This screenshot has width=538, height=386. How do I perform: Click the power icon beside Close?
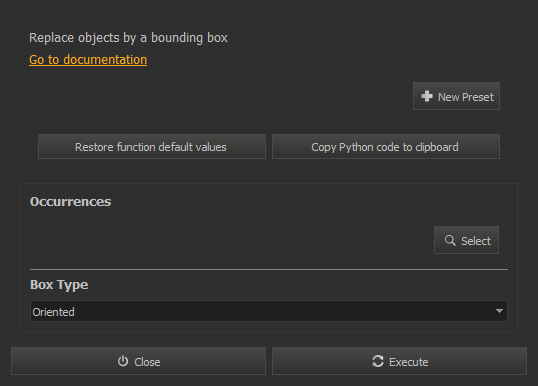pyautogui.click(x=123, y=361)
